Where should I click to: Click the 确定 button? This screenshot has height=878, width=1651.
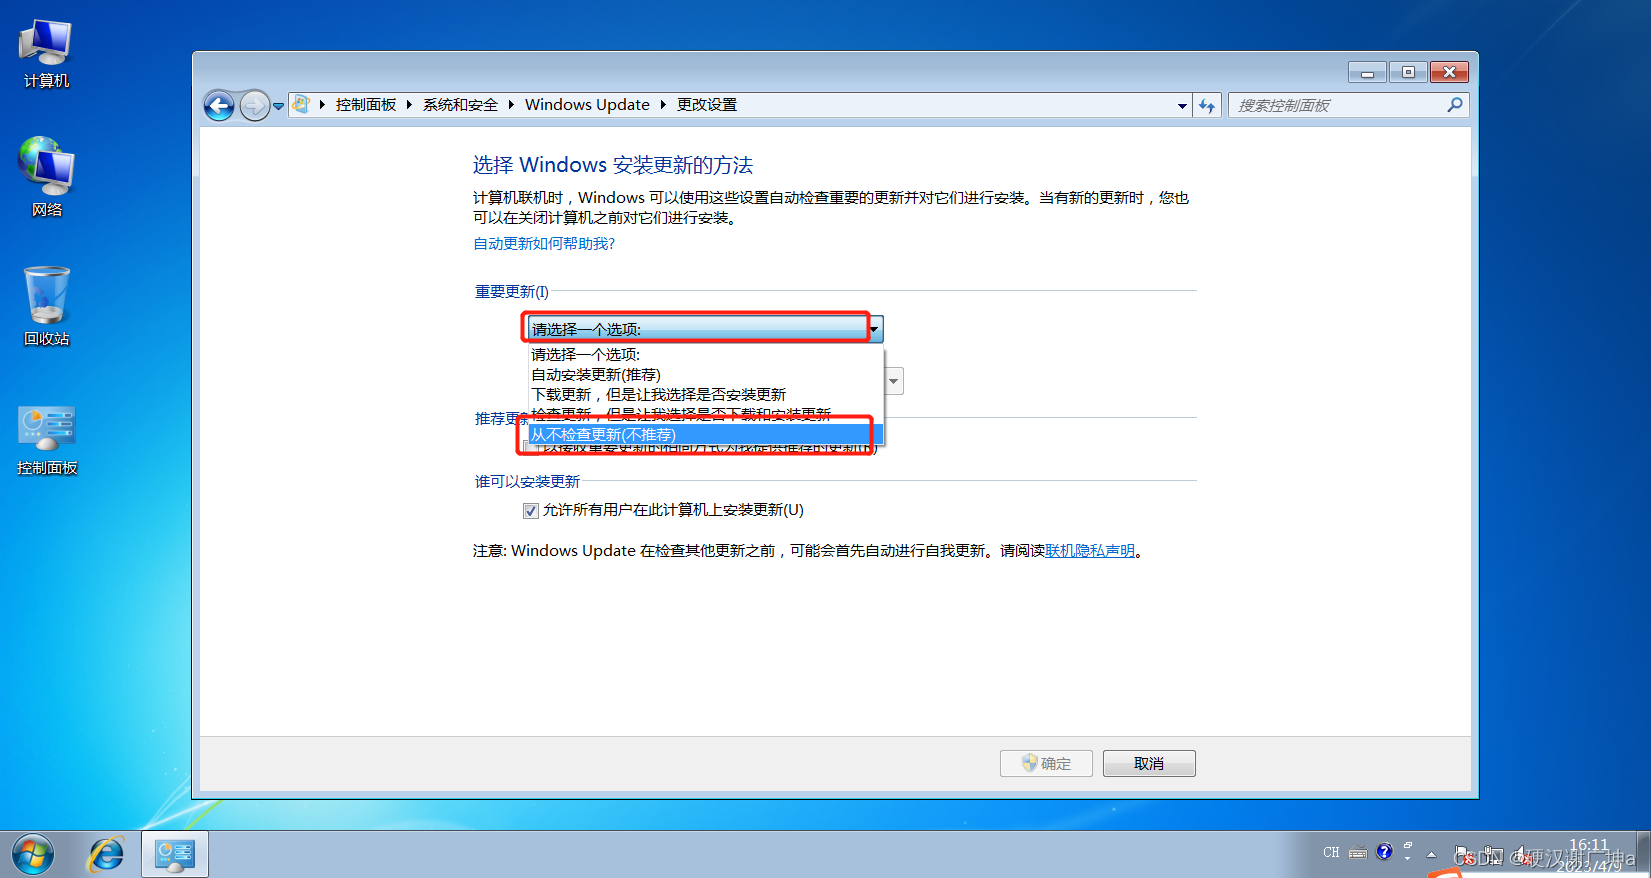[x=1046, y=763]
